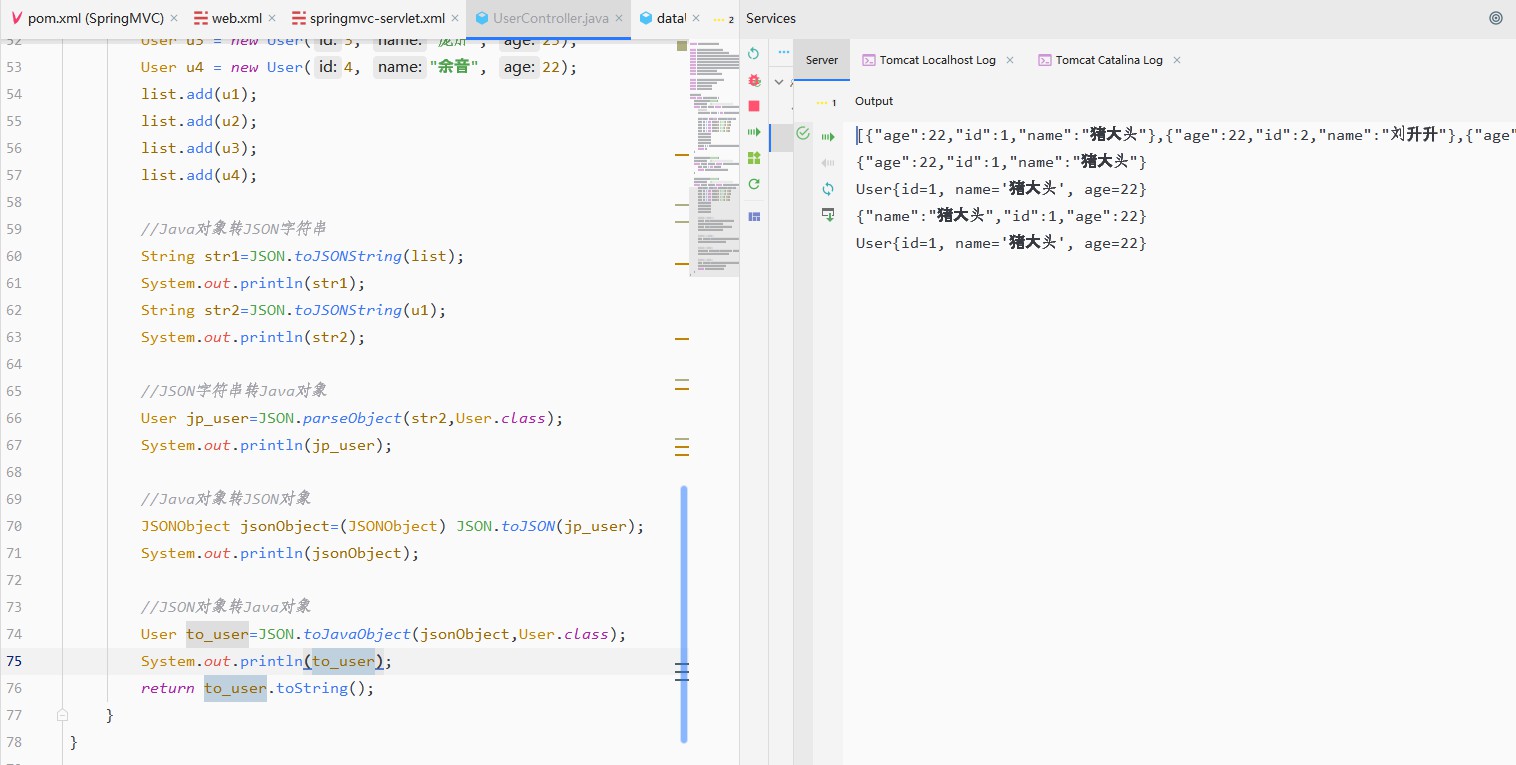Click the 'list.add(u4);' line
Viewport: 1516px width, 765px height.
[x=199, y=175]
